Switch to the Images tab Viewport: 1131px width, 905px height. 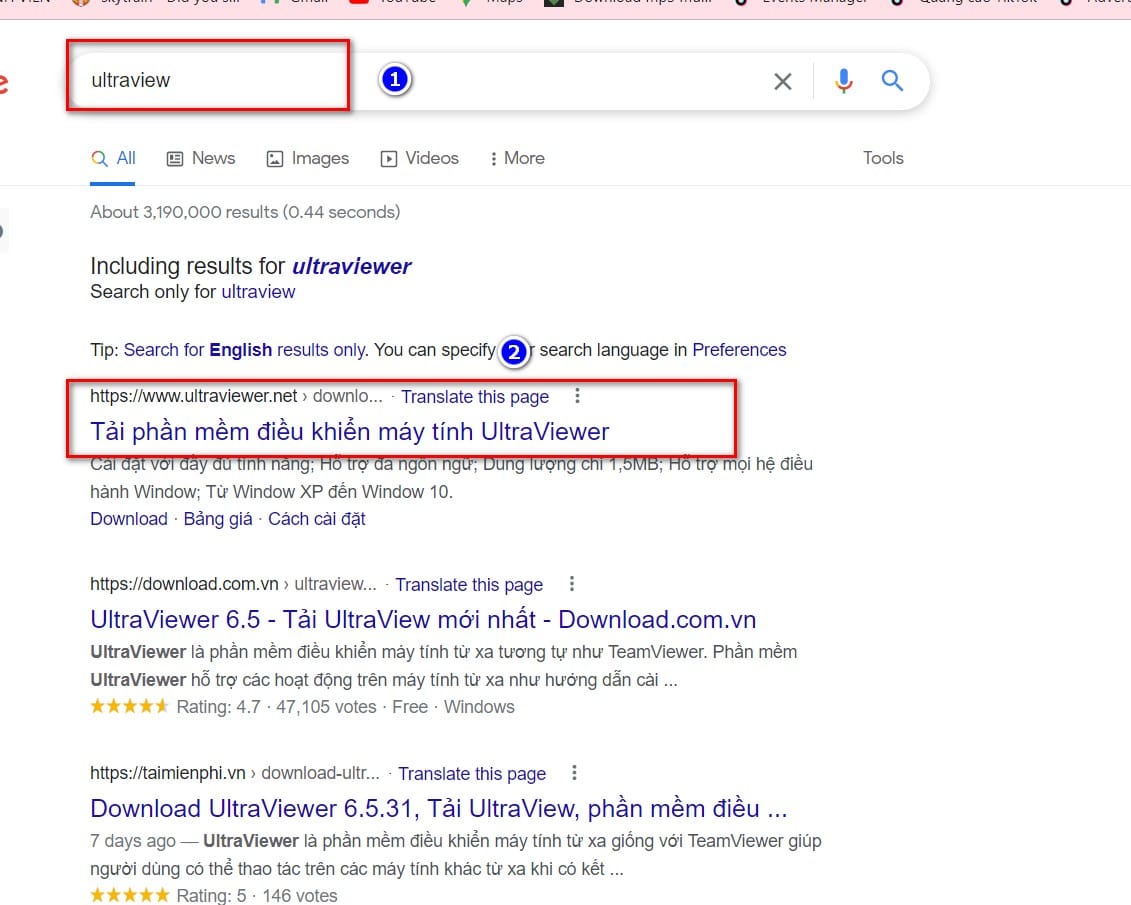307,158
